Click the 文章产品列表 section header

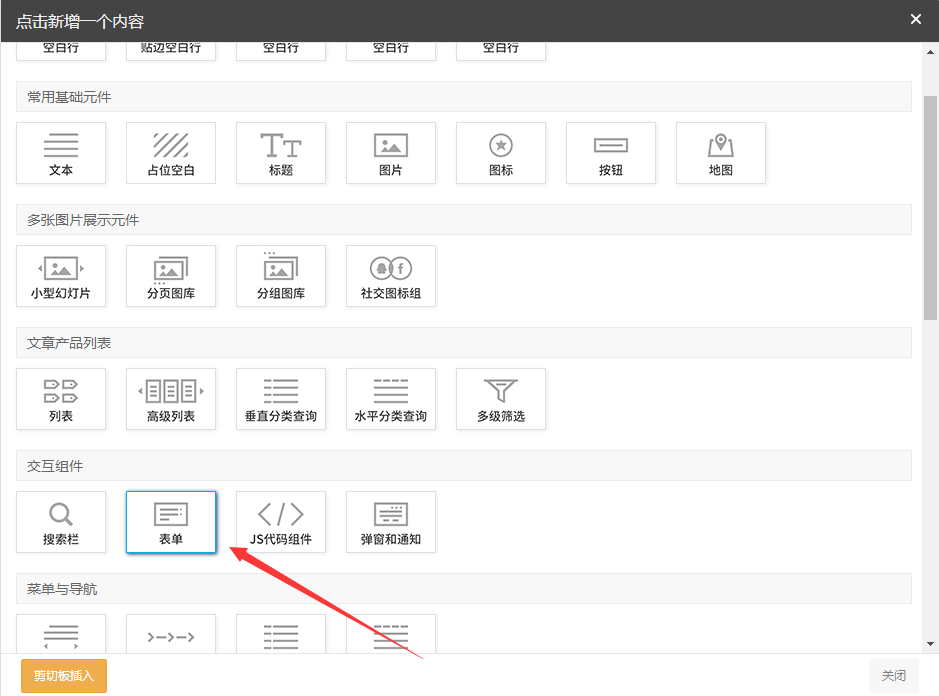464,343
